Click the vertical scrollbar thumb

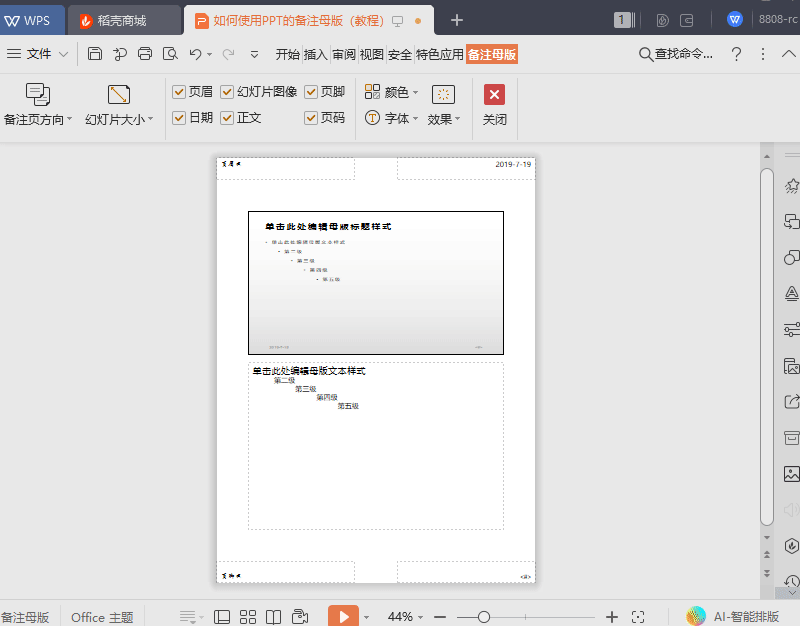pos(767,346)
